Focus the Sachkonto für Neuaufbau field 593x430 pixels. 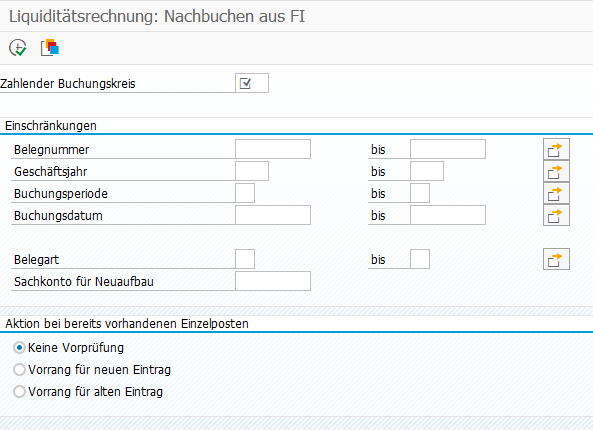[273, 281]
